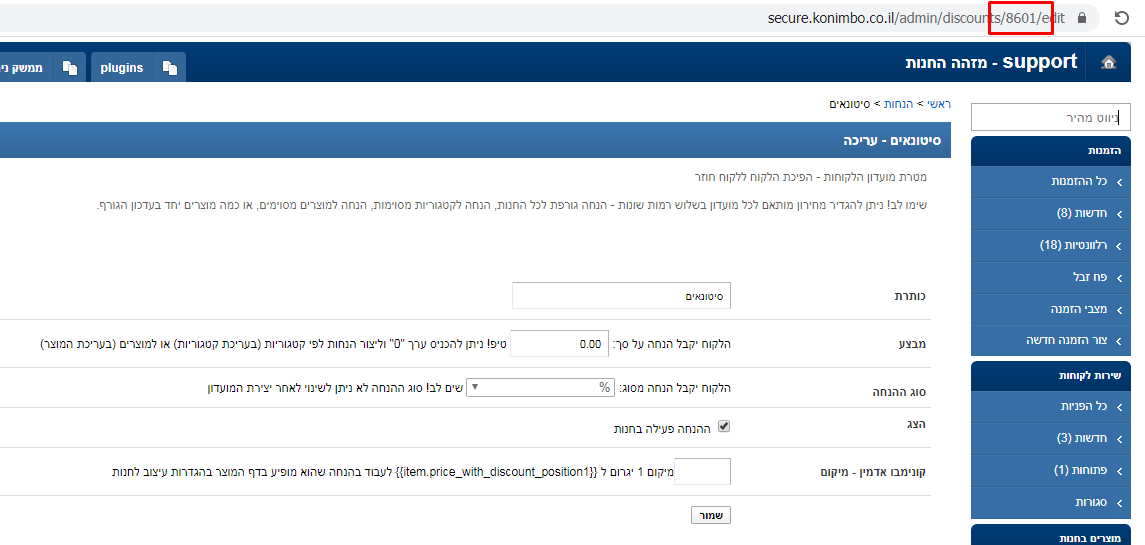This screenshot has height=545, width=1145.
Task: Click the הזמנות sidebar section header
Action: 1051,150
